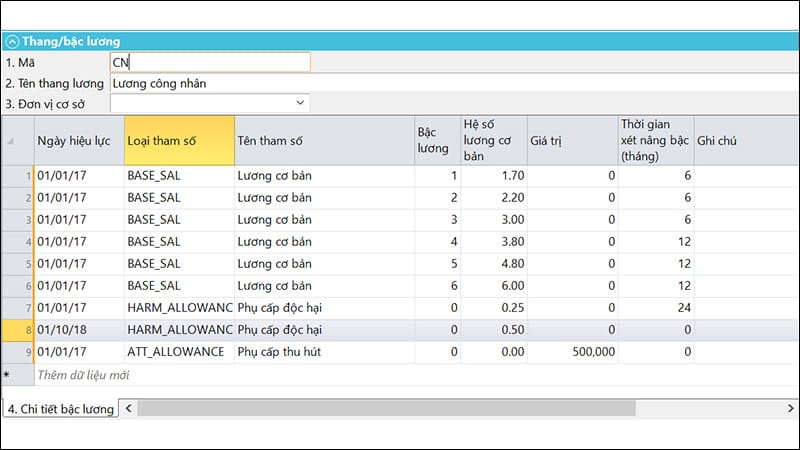Image resolution: width=800 pixels, height=450 pixels.
Task: Click the Mã input field containing CN
Action: point(210,62)
